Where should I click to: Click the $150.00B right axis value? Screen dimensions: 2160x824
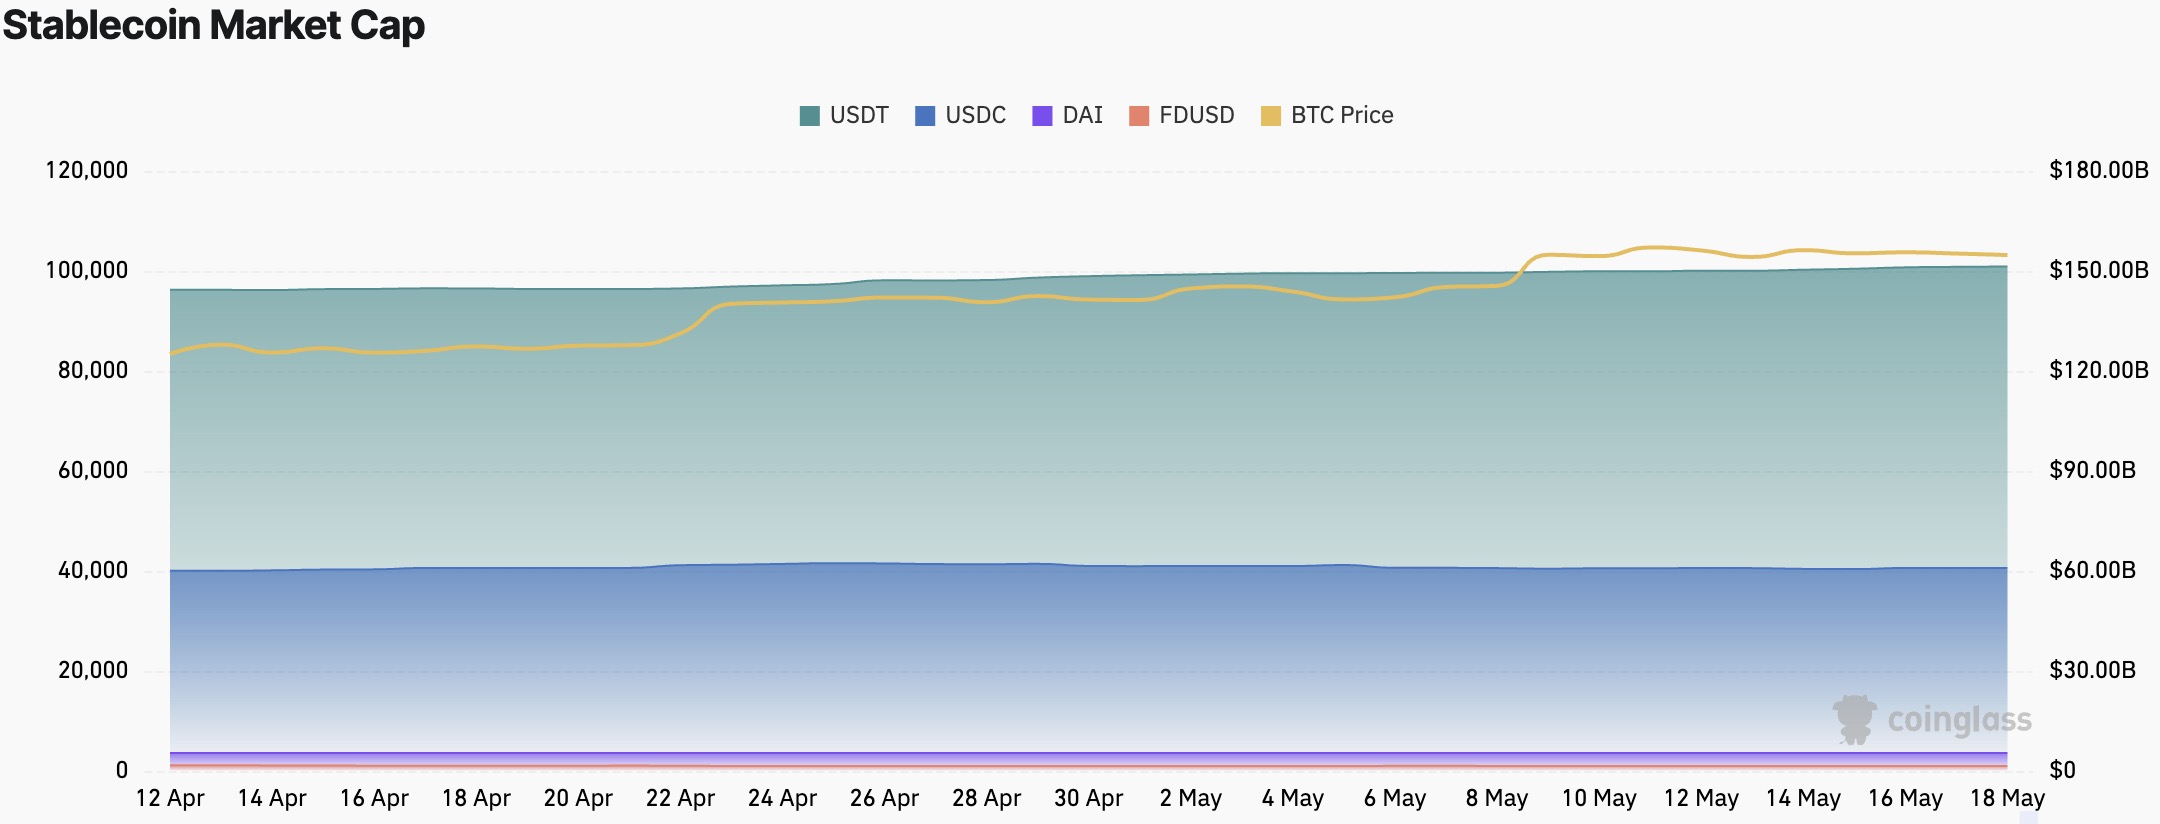[2098, 271]
